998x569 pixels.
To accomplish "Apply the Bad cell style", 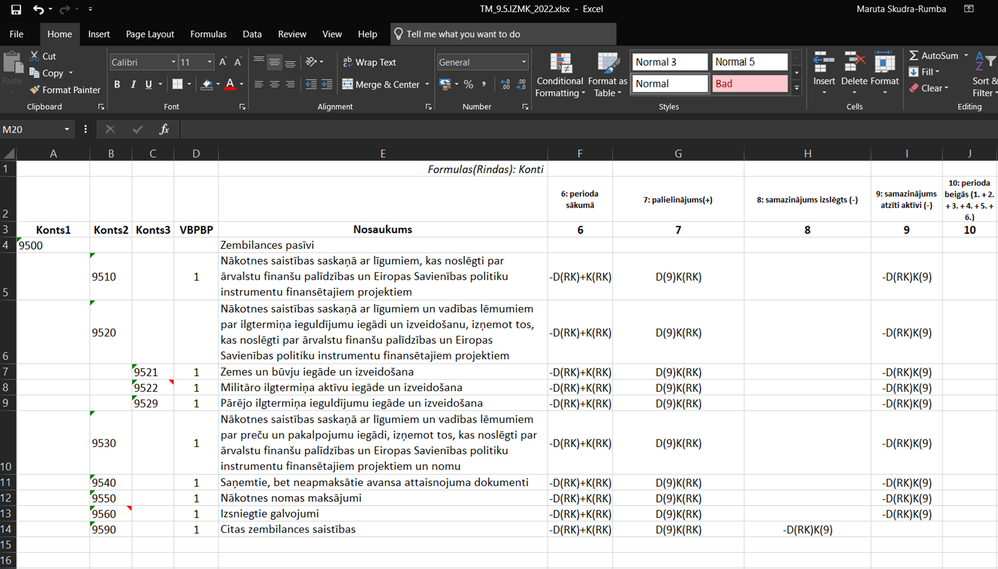I will (x=750, y=83).
